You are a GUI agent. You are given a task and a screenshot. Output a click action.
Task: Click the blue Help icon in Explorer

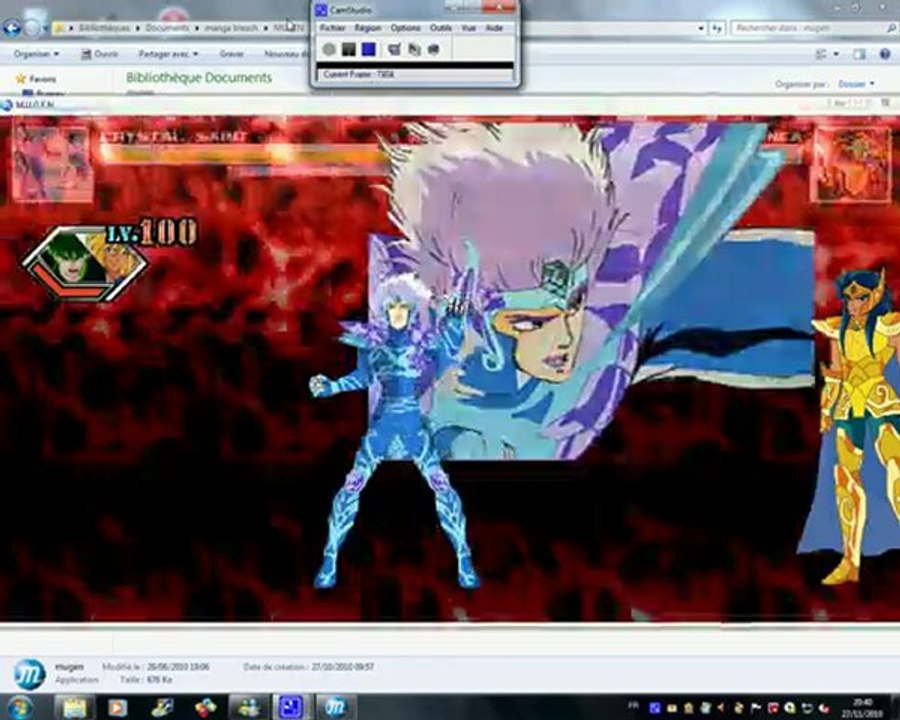(x=885, y=54)
